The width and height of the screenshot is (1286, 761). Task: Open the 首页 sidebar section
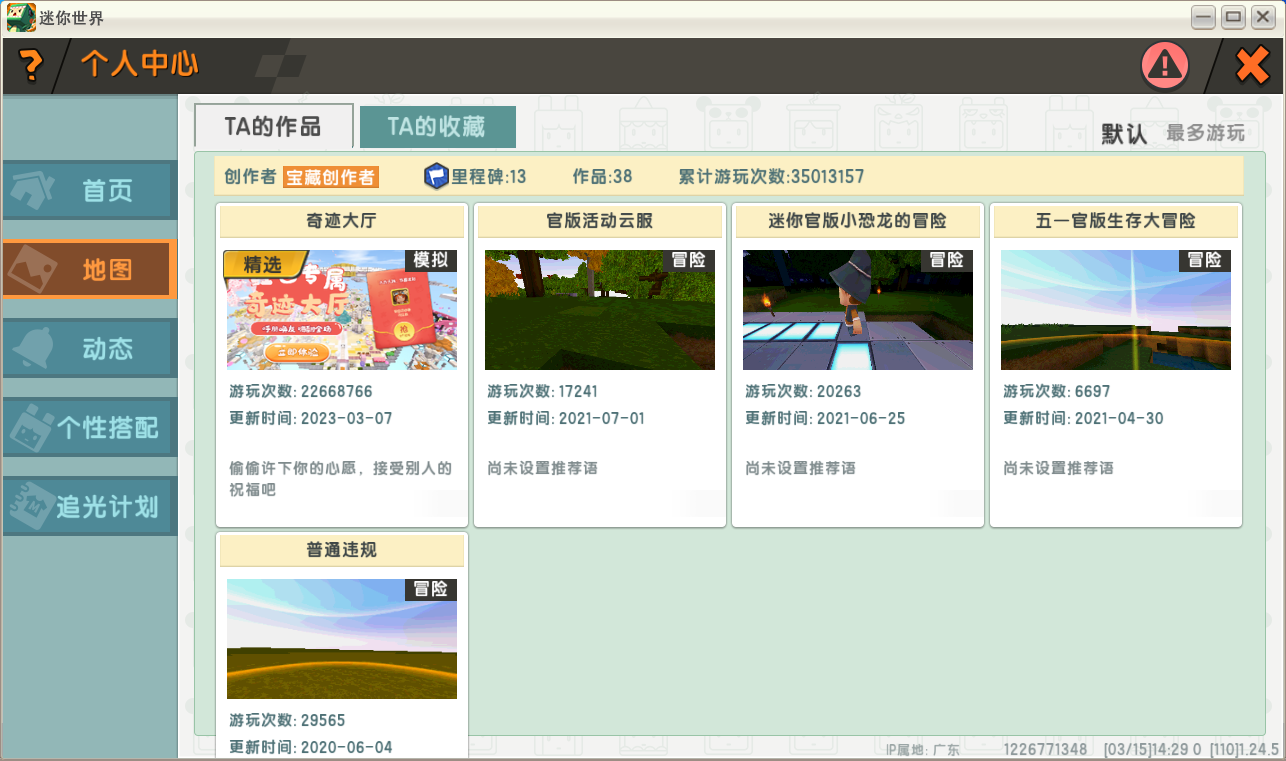tap(90, 190)
